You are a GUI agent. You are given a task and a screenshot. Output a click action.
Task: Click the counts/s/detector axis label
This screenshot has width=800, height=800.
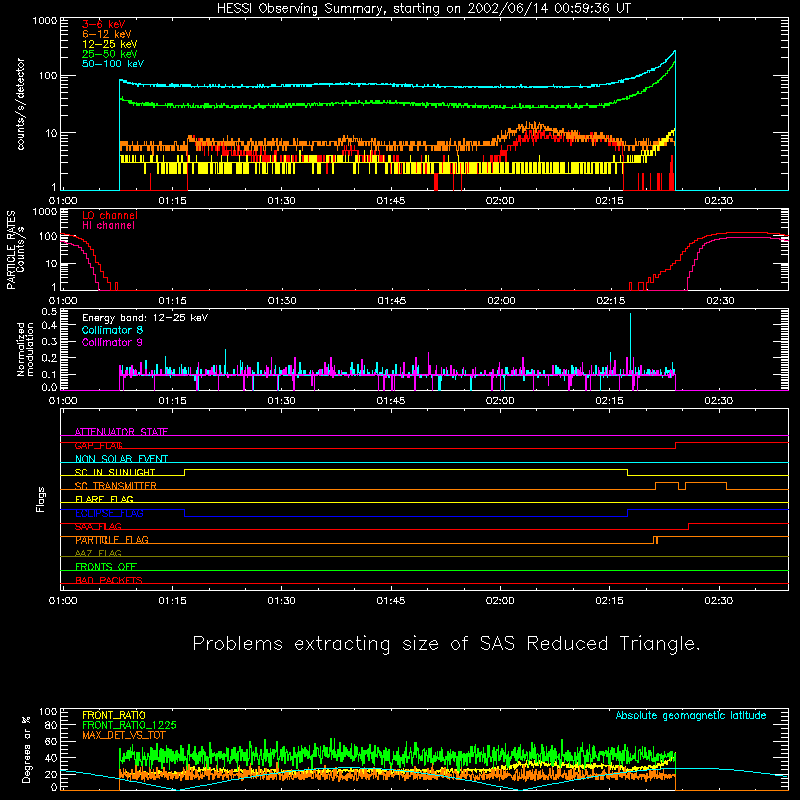click(x=21, y=104)
